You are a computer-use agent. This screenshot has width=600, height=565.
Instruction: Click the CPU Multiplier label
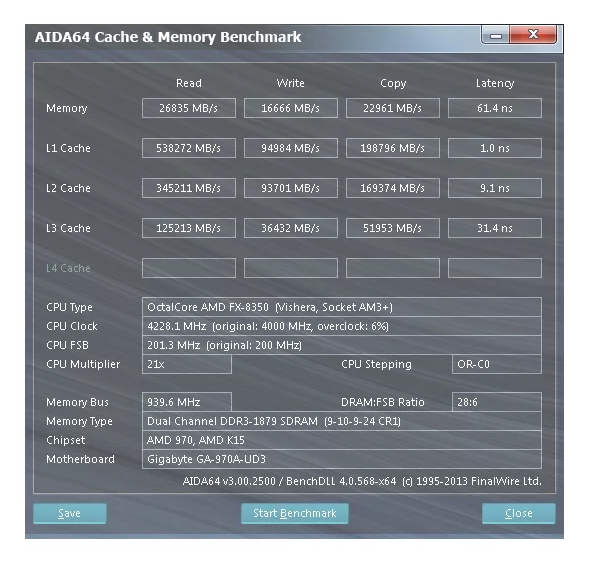pyautogui.click(x=83, y=365)
